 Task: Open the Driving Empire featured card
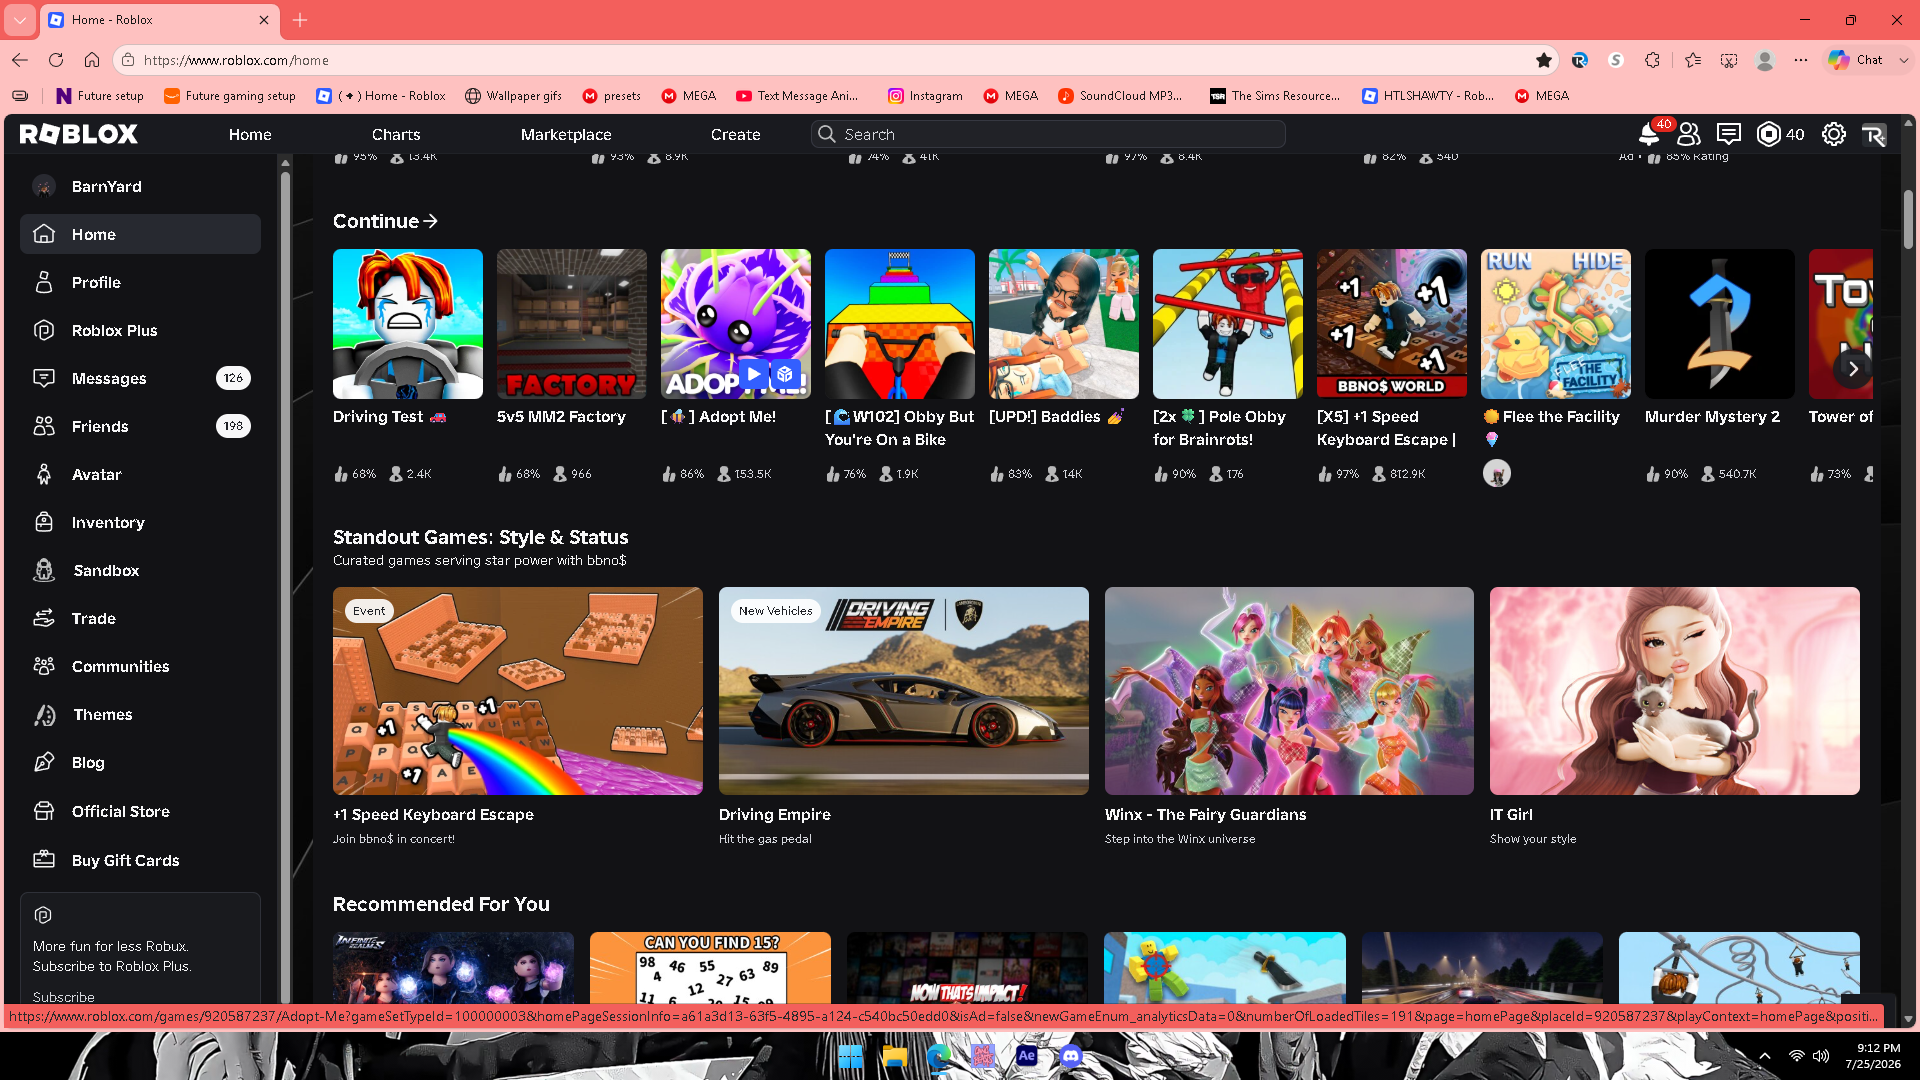904,691
